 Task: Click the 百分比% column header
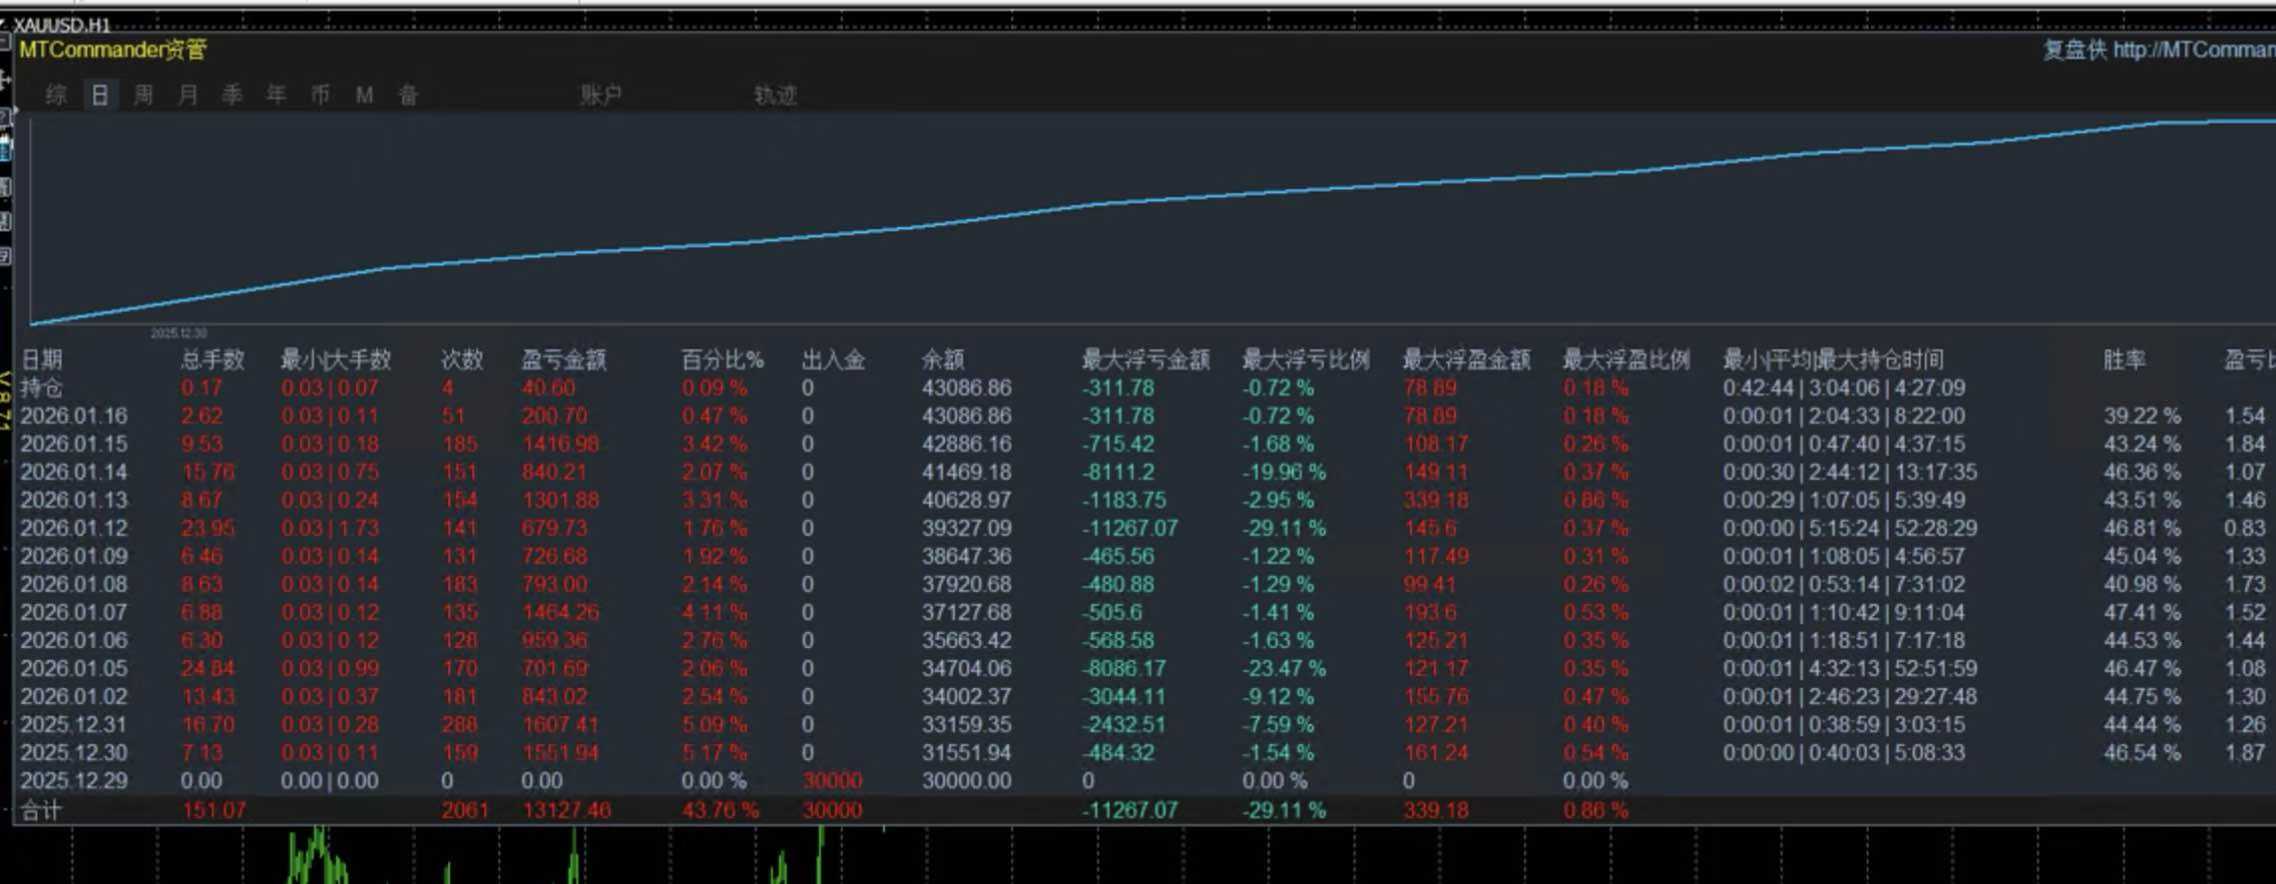click(x=723, y=360)
